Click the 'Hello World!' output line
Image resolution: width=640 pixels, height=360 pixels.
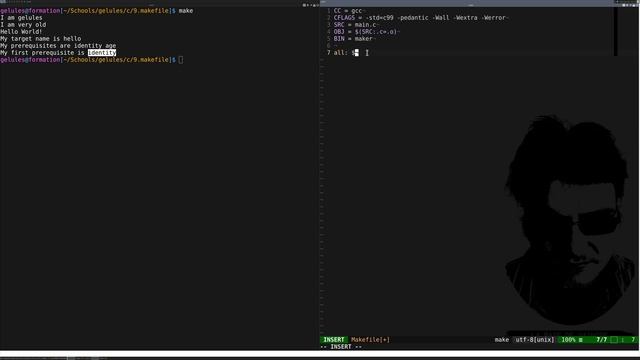(x=21, y=31)
